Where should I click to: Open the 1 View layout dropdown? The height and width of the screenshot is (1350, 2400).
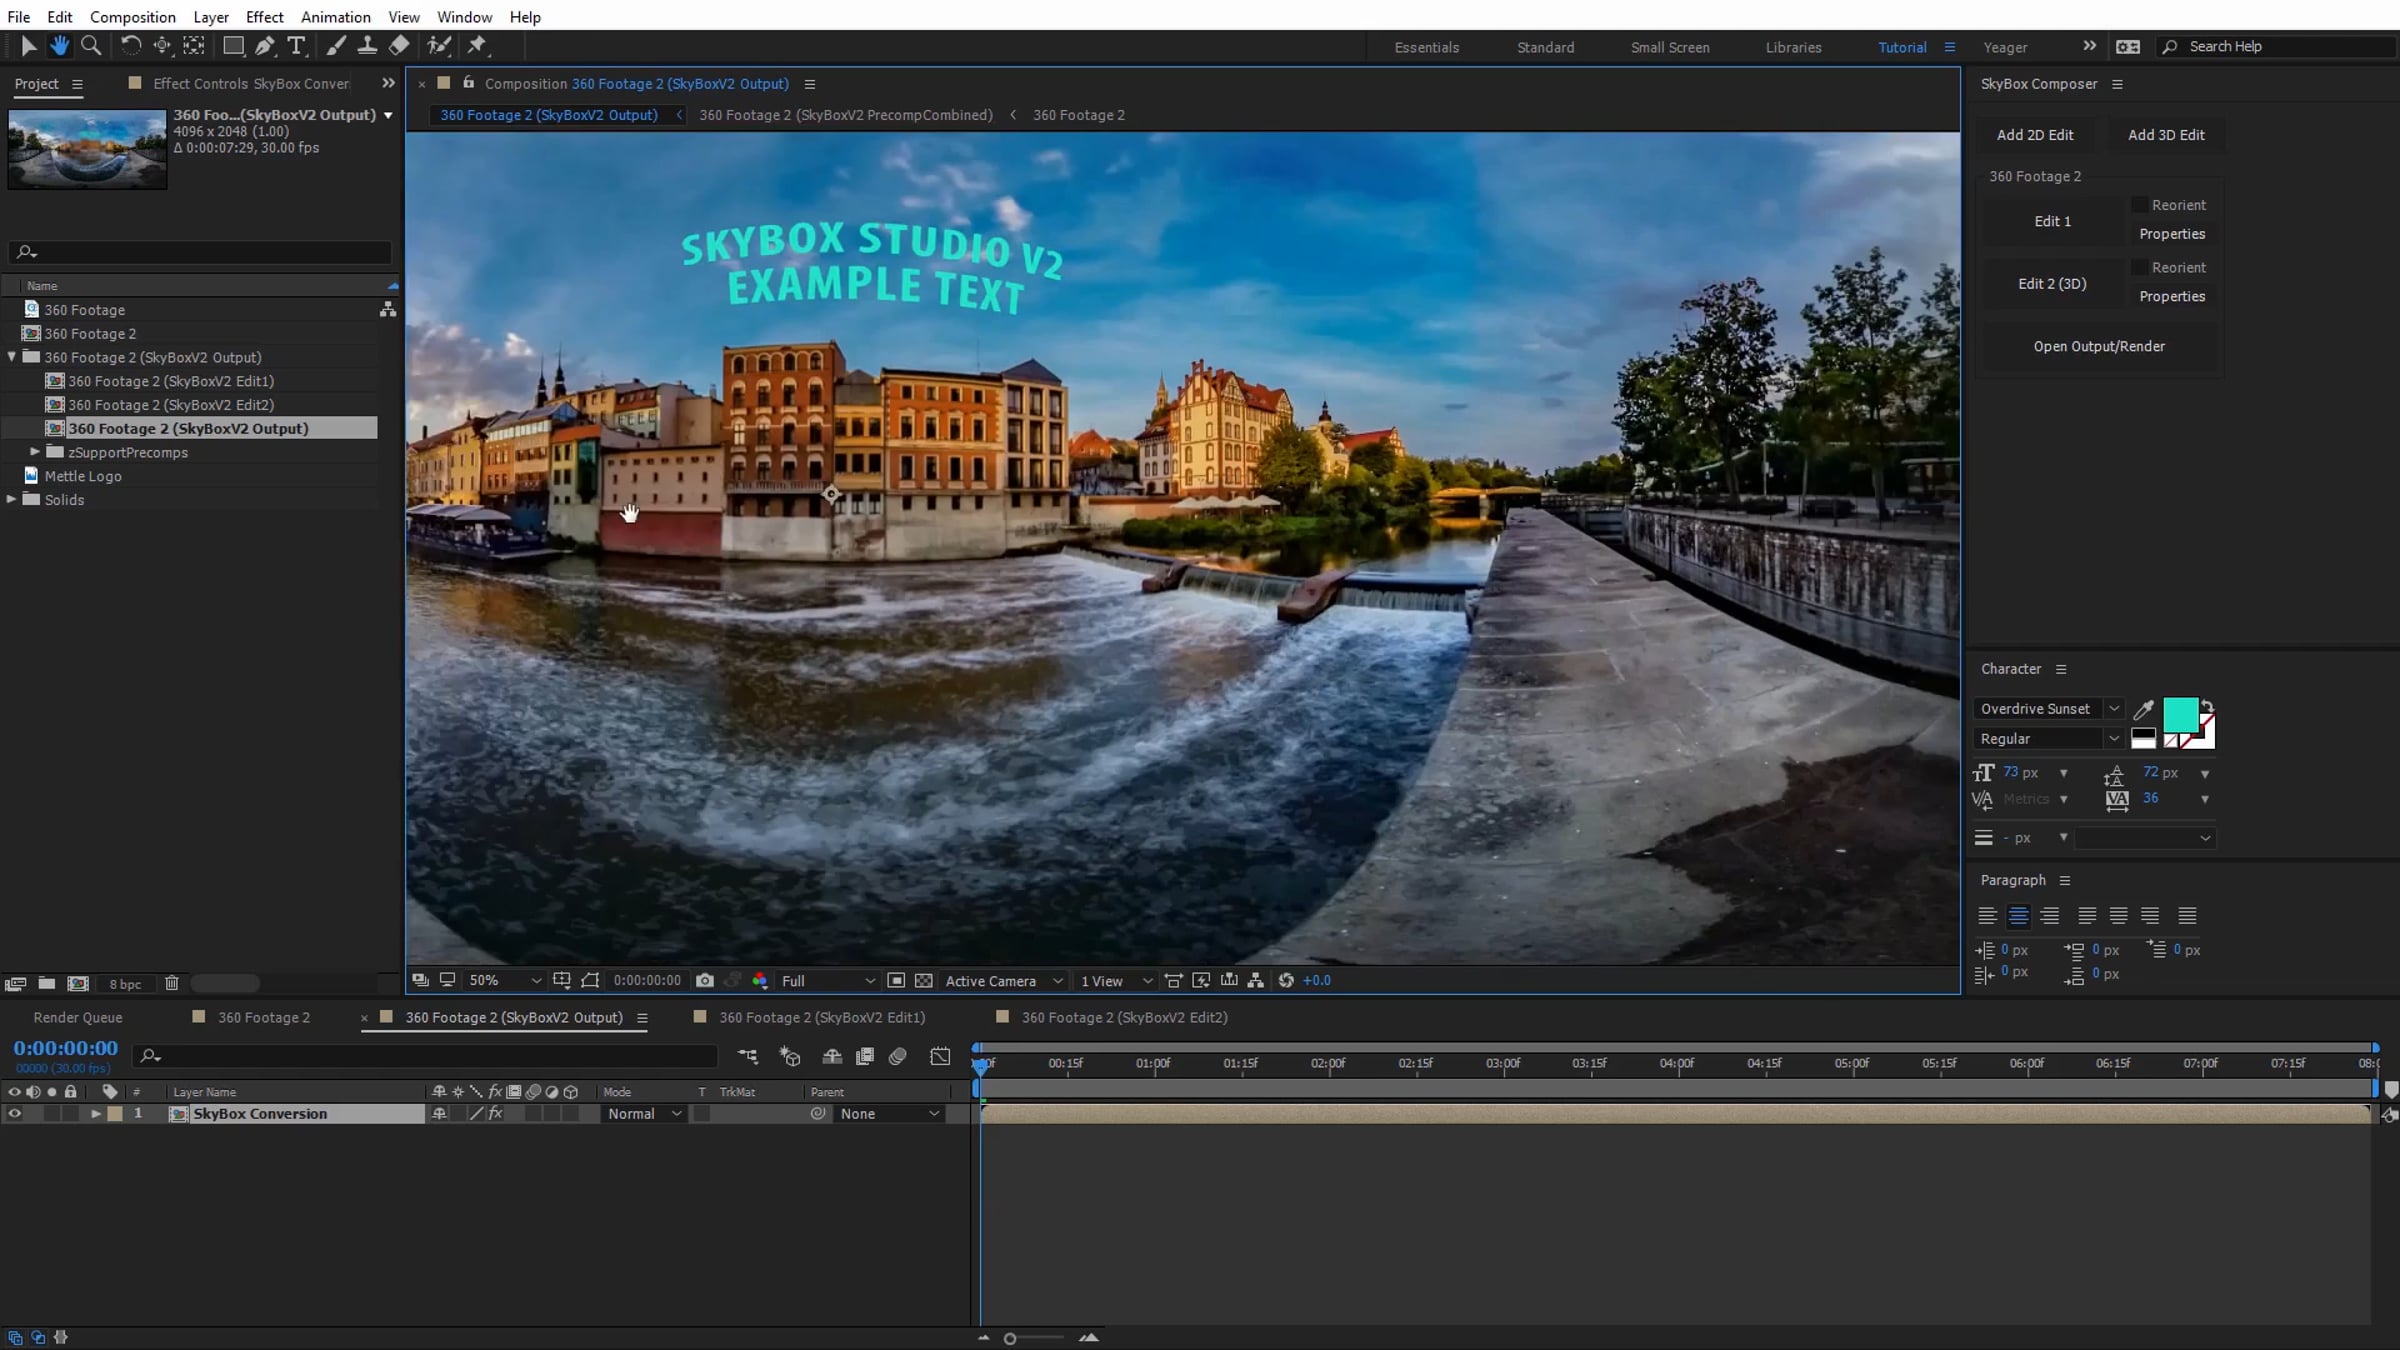1116,981
